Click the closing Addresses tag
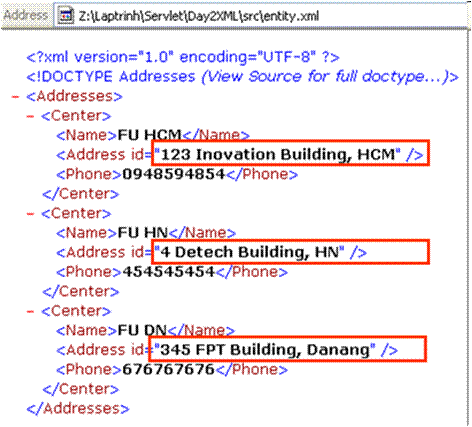This screenshot has height=427, width=472. click(x=78, y=408)
